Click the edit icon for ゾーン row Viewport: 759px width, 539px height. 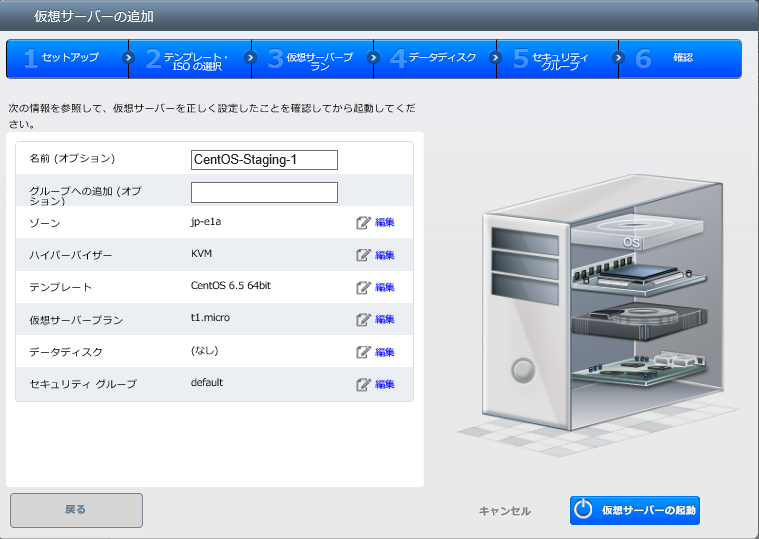click(x=364, y=223)
